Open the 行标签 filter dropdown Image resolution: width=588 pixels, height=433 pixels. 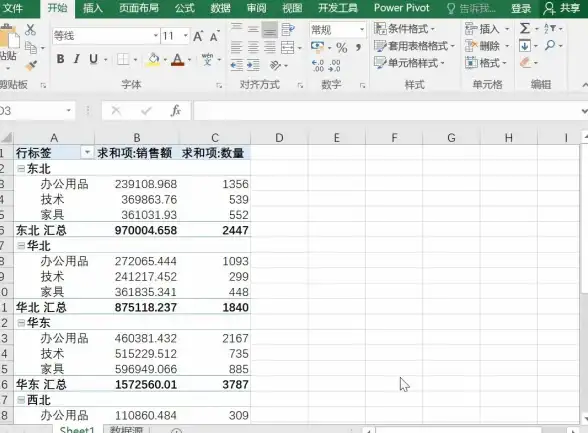[x=87, y=153]
